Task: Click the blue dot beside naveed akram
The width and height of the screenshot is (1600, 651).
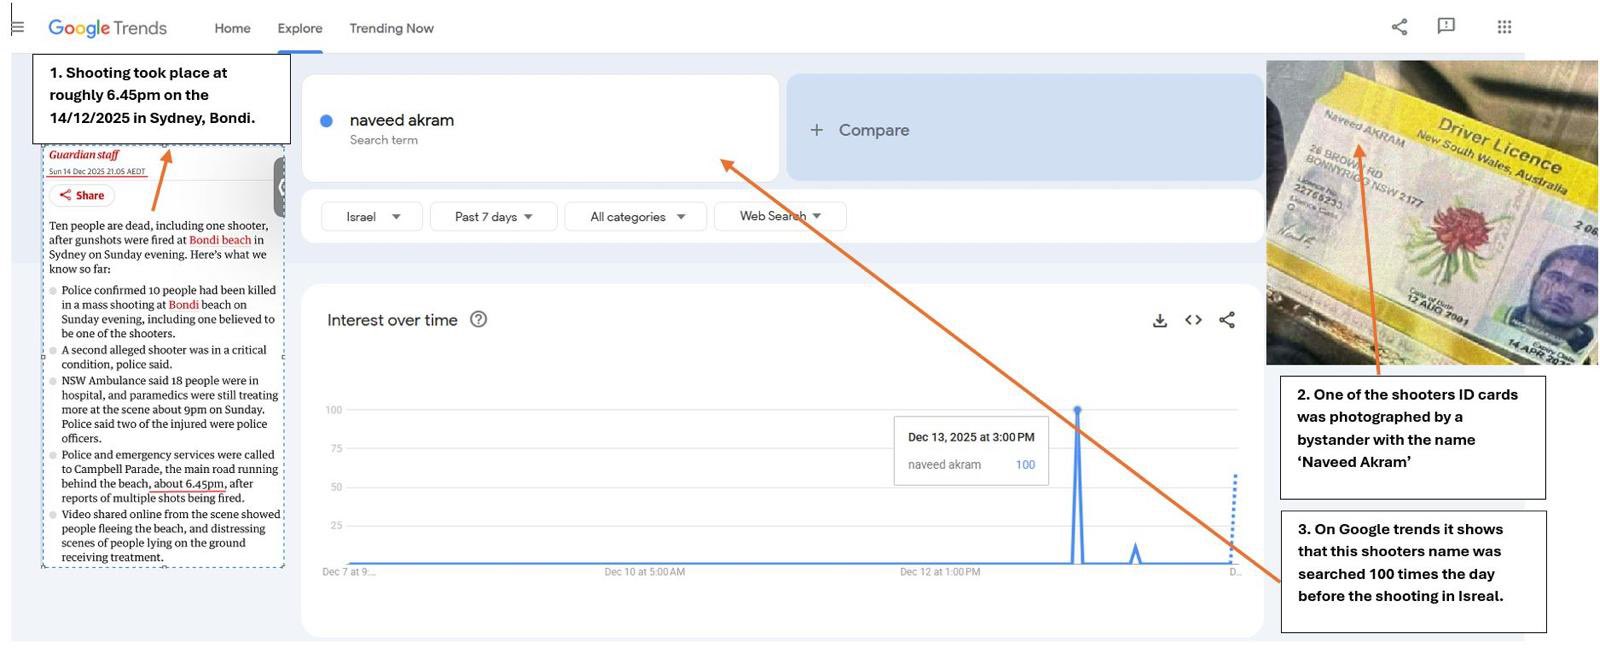Action: point(326,121)
